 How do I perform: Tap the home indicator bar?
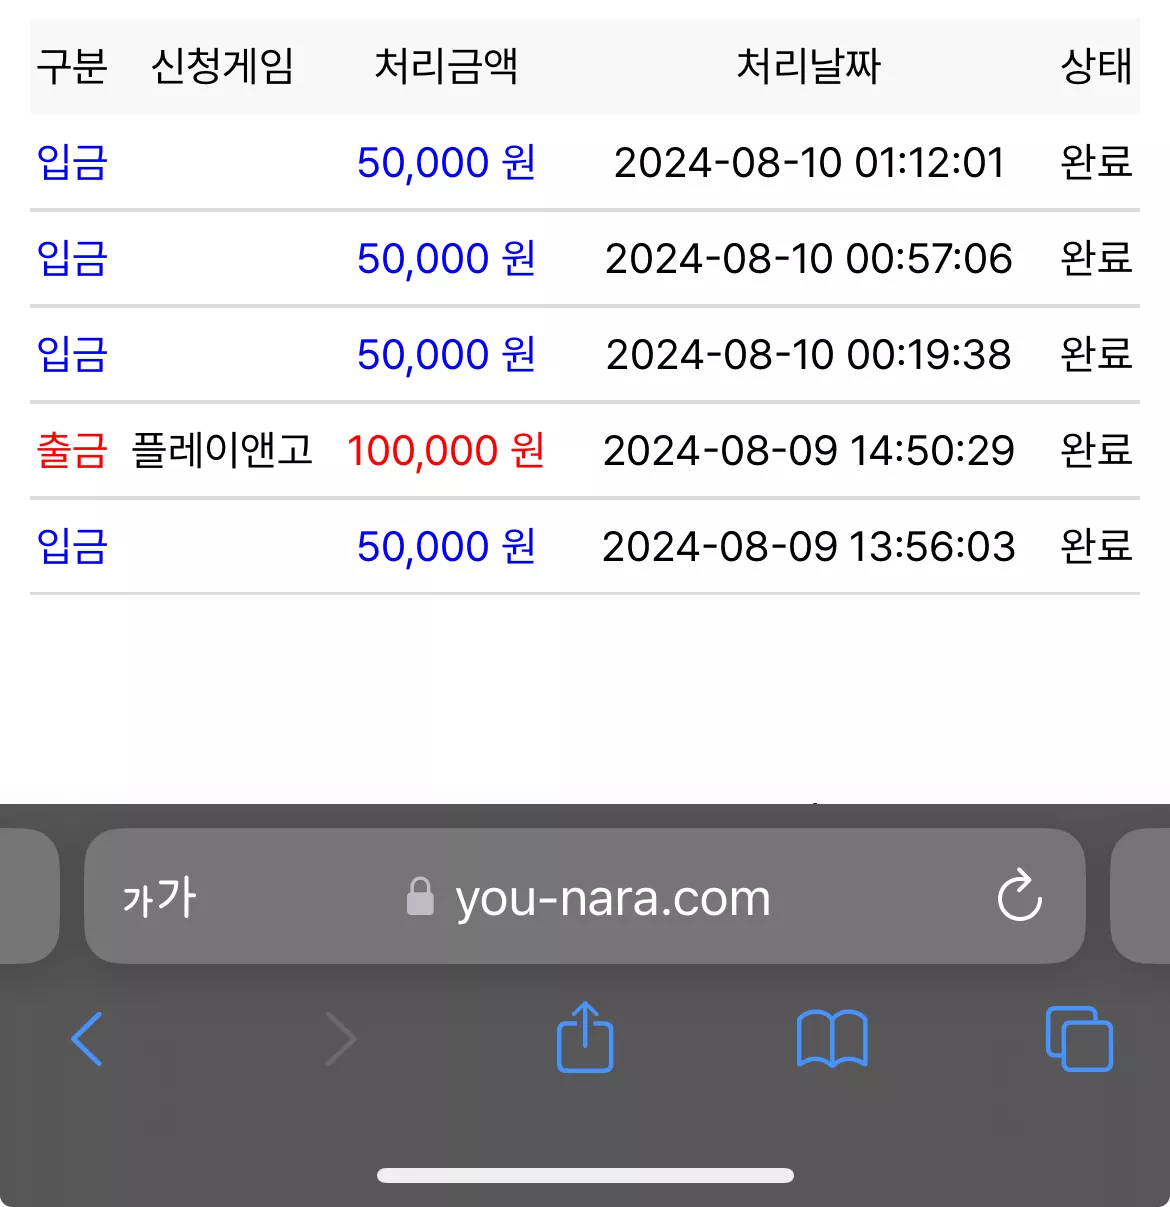coord(585,1175)
